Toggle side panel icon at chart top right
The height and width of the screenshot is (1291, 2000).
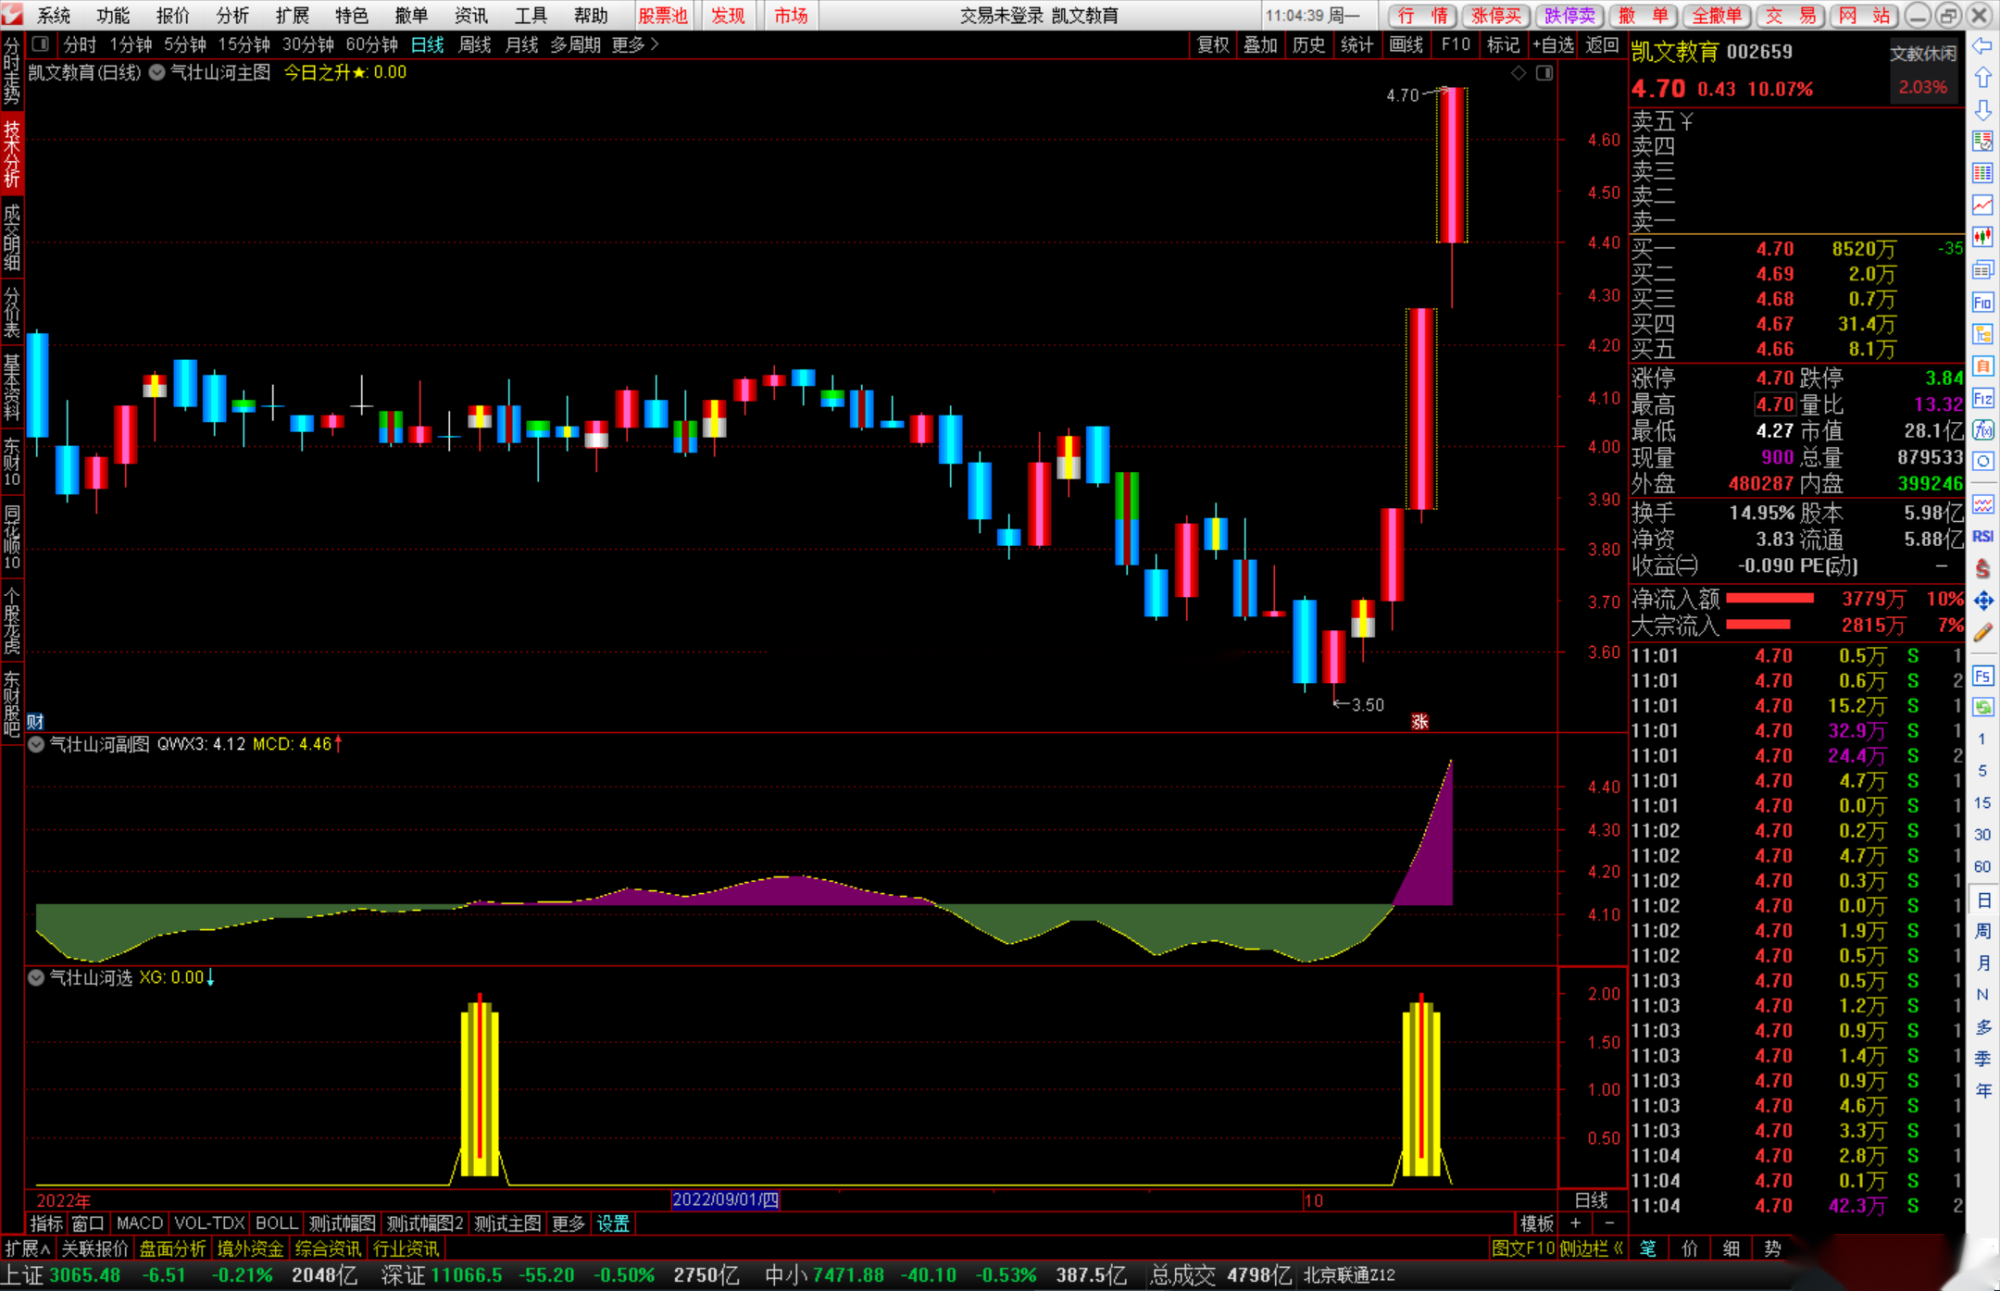(1544, 73)
